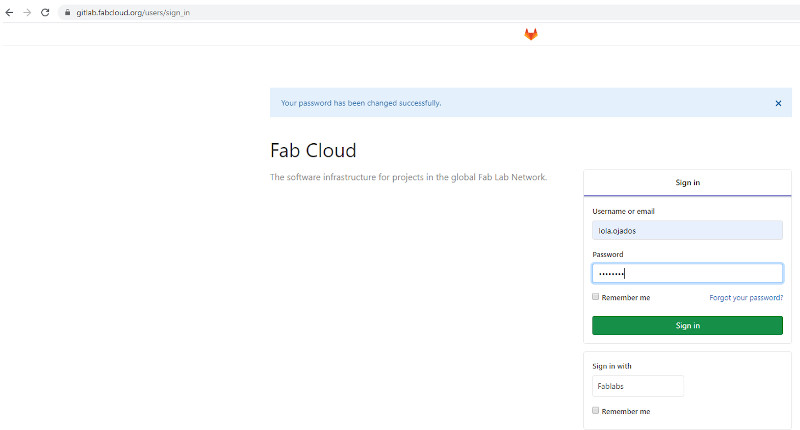Dismiss the password changed notification

[x=778, y=103]
